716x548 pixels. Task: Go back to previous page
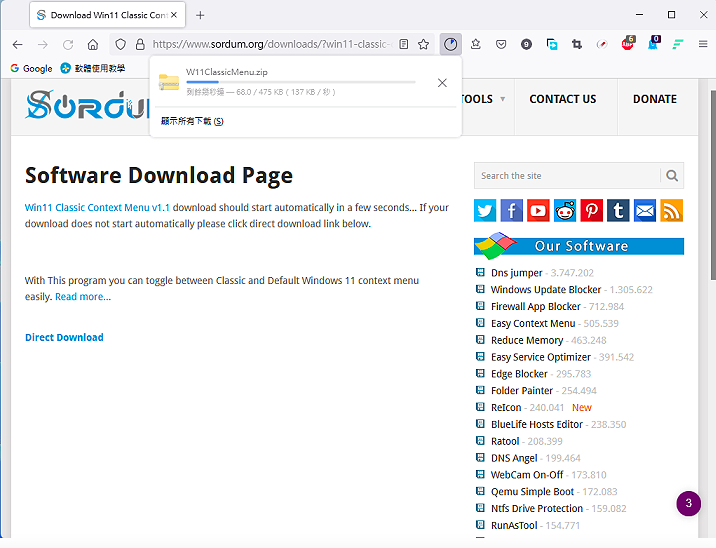point(17,44)
